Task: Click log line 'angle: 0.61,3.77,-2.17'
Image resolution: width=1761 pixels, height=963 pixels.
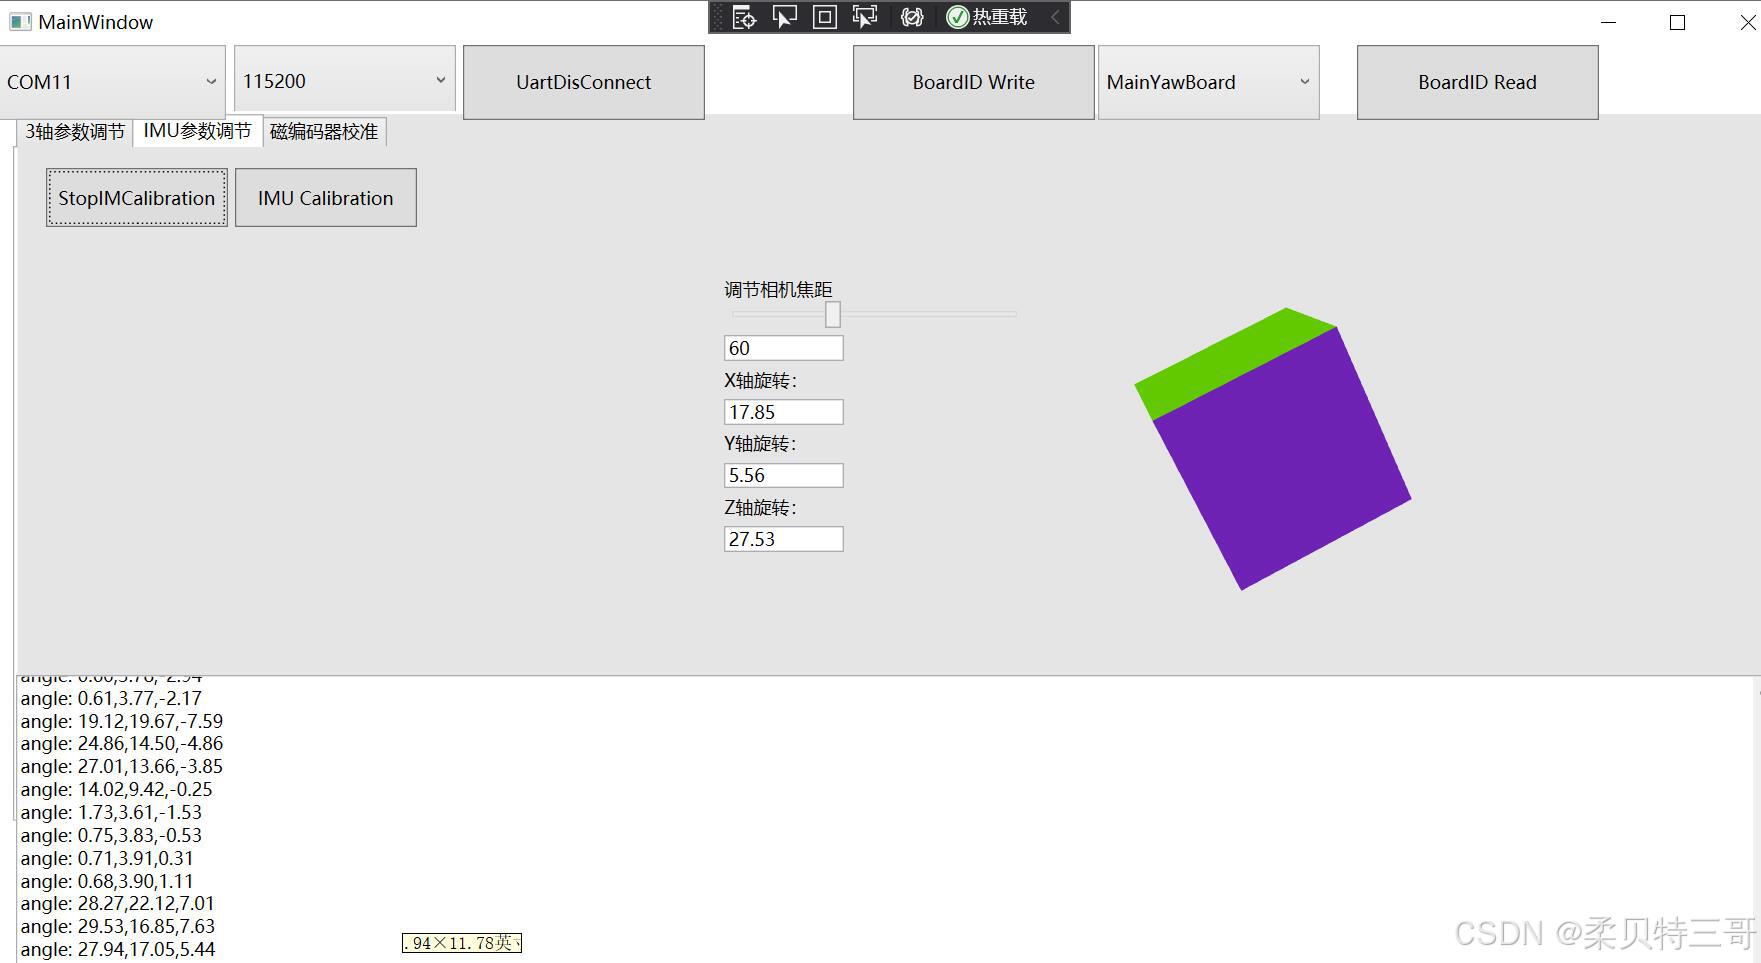Action: (x=111, y=698)
